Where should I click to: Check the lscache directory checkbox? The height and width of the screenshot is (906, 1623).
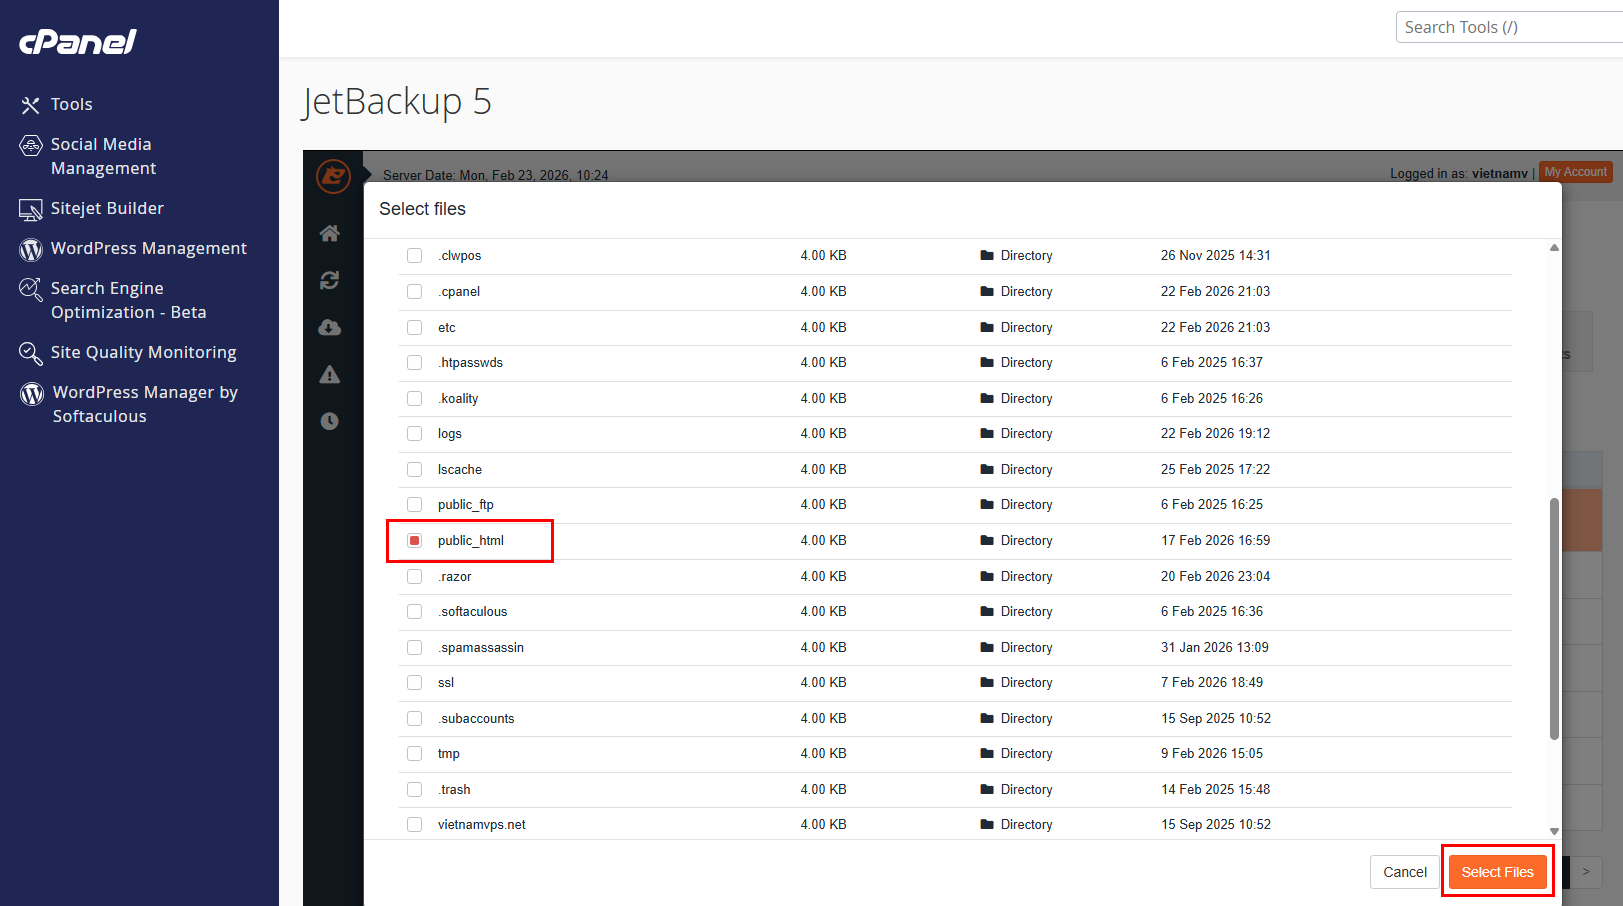[x=414, y=470]
